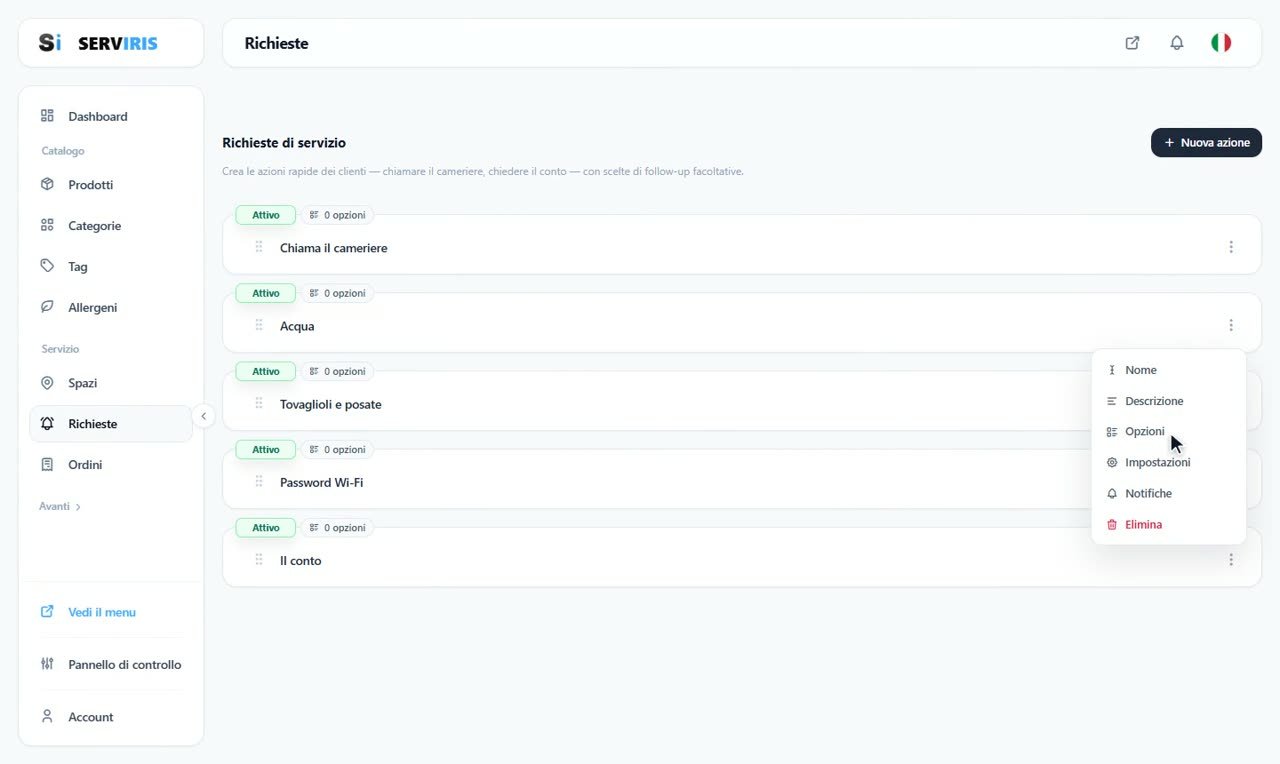
Task: Open Ordini in the sidebar
Action: pyautogui.click(x=111, y=465)
